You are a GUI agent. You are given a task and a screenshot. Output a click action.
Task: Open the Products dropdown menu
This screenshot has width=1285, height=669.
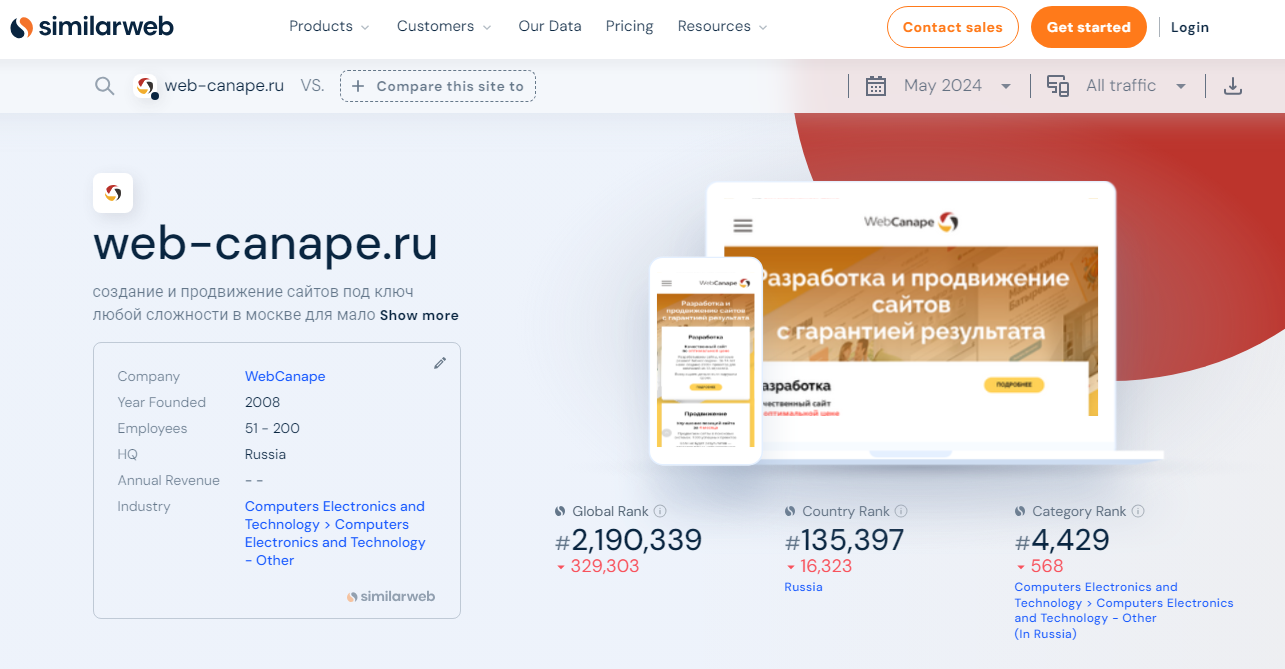pyautogui.click(x=329, y=27)
